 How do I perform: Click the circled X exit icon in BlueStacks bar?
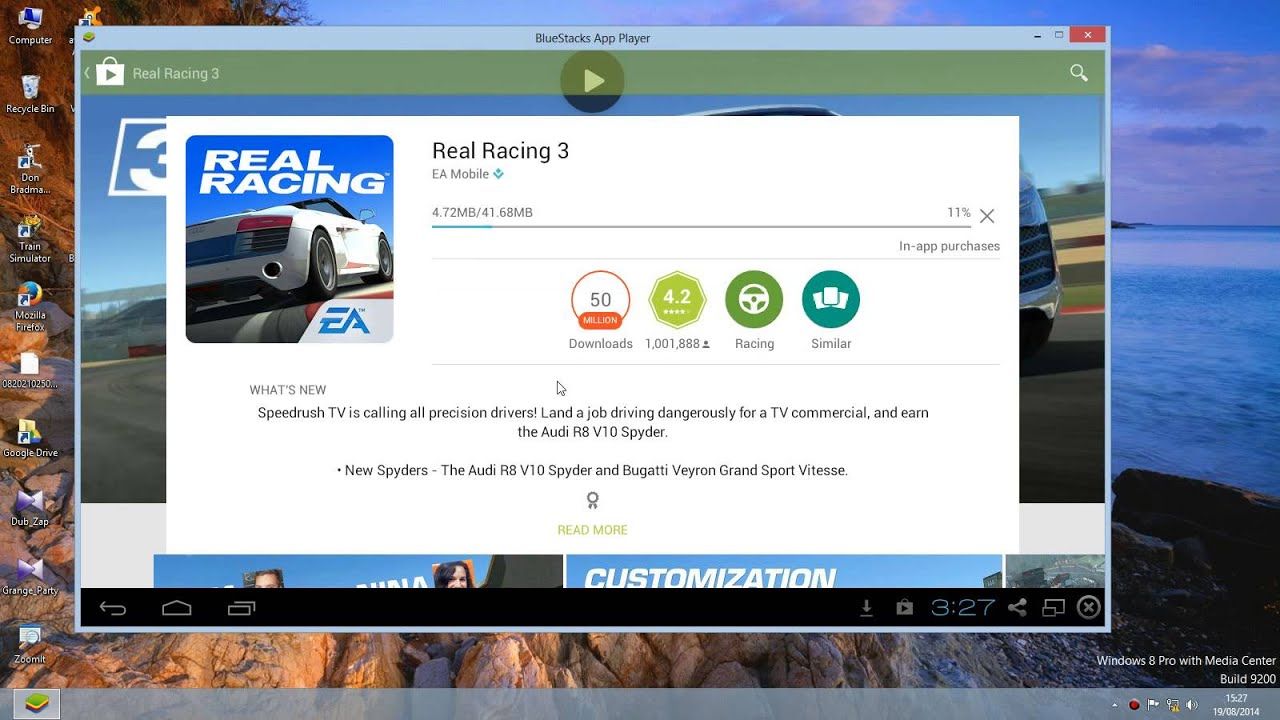[1089, 608]
